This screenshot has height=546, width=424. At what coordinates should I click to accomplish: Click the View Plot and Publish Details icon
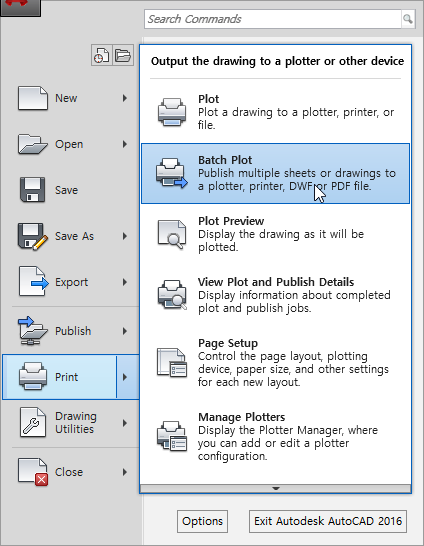pyautogui.click(x=172, y=295)
